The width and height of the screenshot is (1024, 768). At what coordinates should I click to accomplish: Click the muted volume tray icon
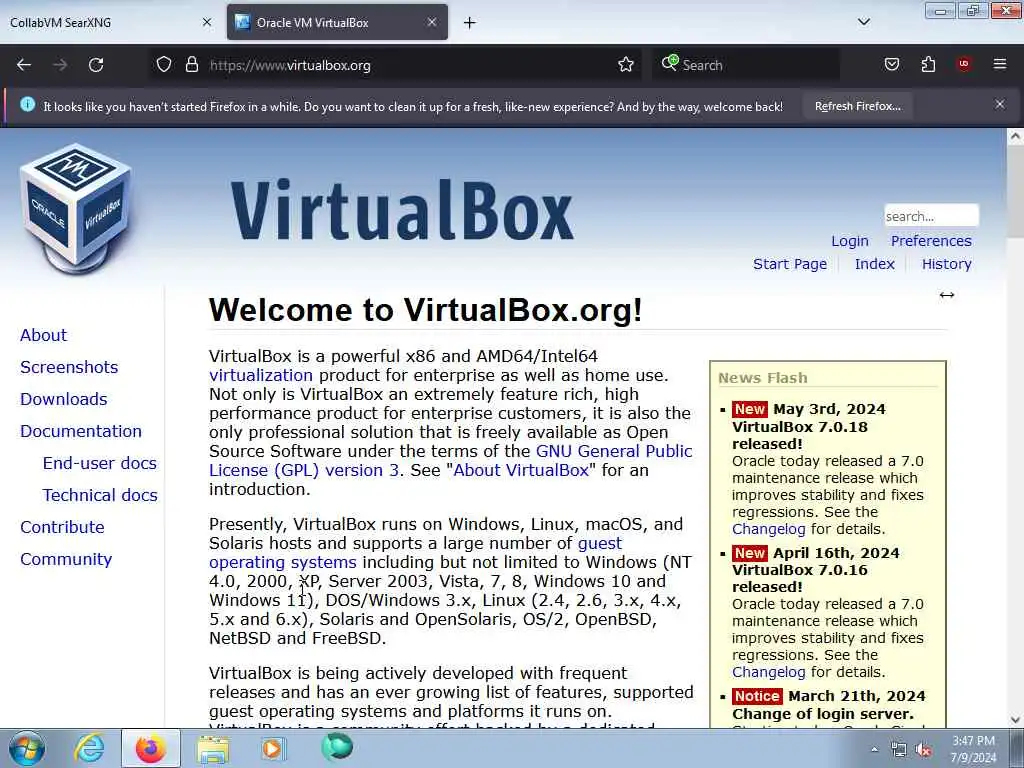(923, 750)
